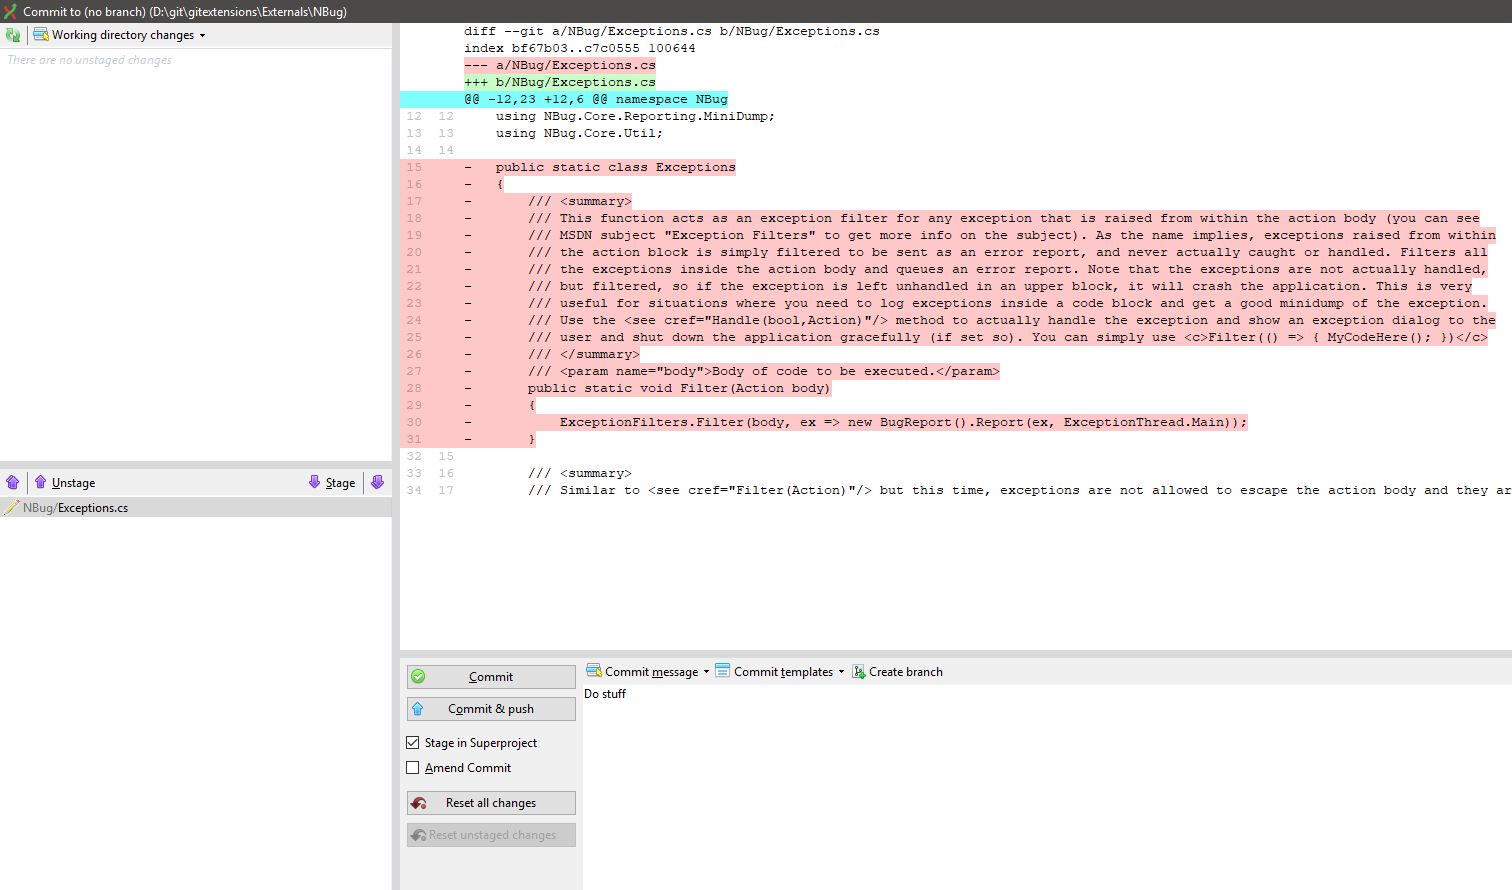The width and height of the screenshot is (1512, 890).
Task: Click the 'diff --git a/NBug/Exceptions.cs' line
Action: (672, 31)
